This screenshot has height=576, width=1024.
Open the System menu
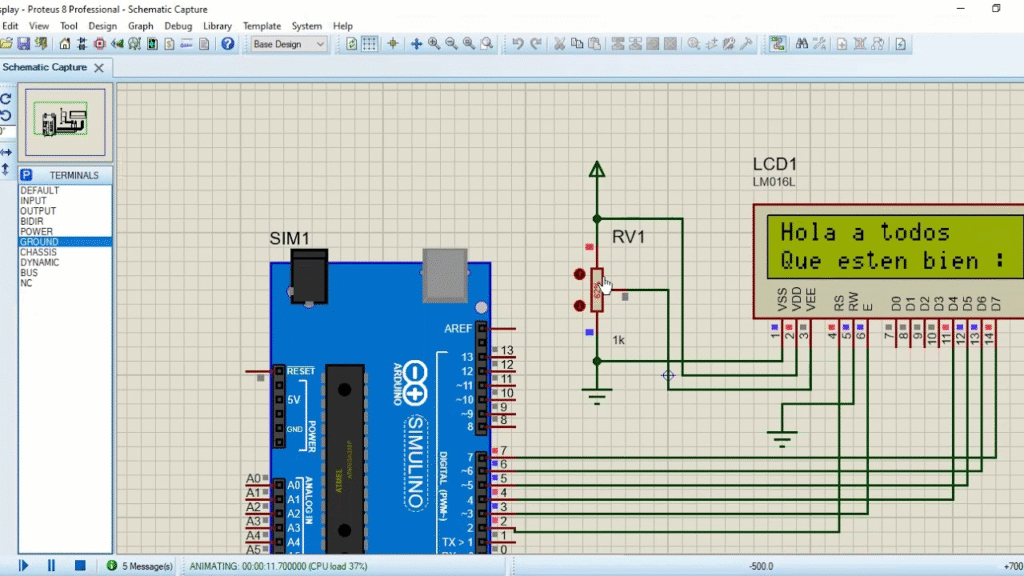(307, 26)
